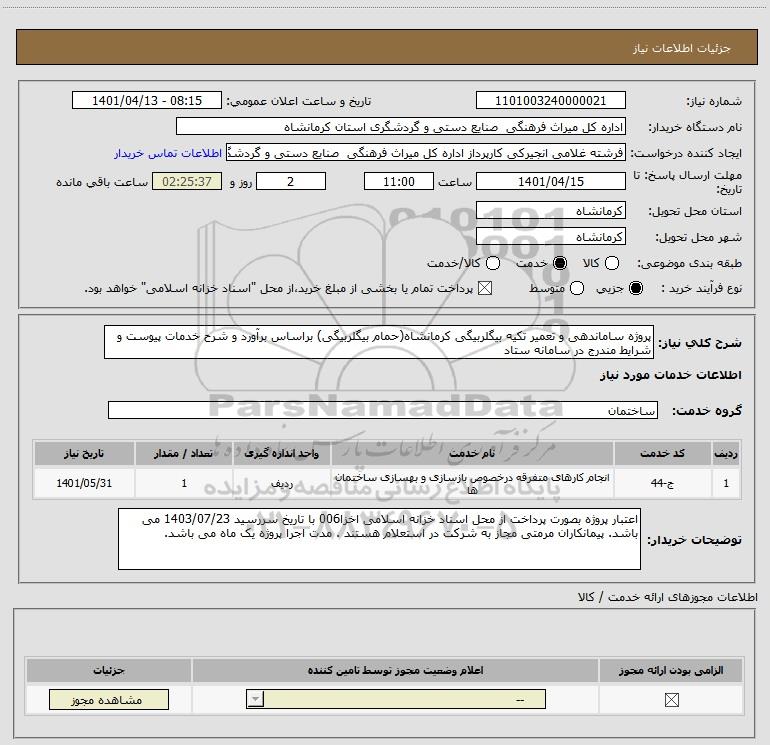Click the service name cell انجام کارهای متفرقه
The image size is (770, 745).
[472, 483]
